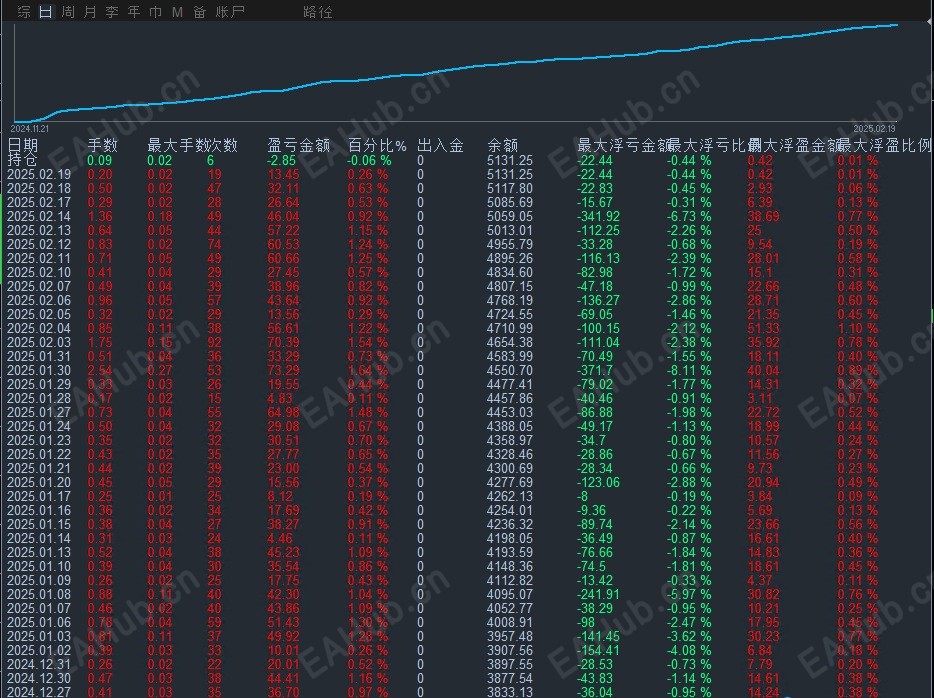Open the 备 notes icon
Screen dimensions: 934x698
pos(199,13)
